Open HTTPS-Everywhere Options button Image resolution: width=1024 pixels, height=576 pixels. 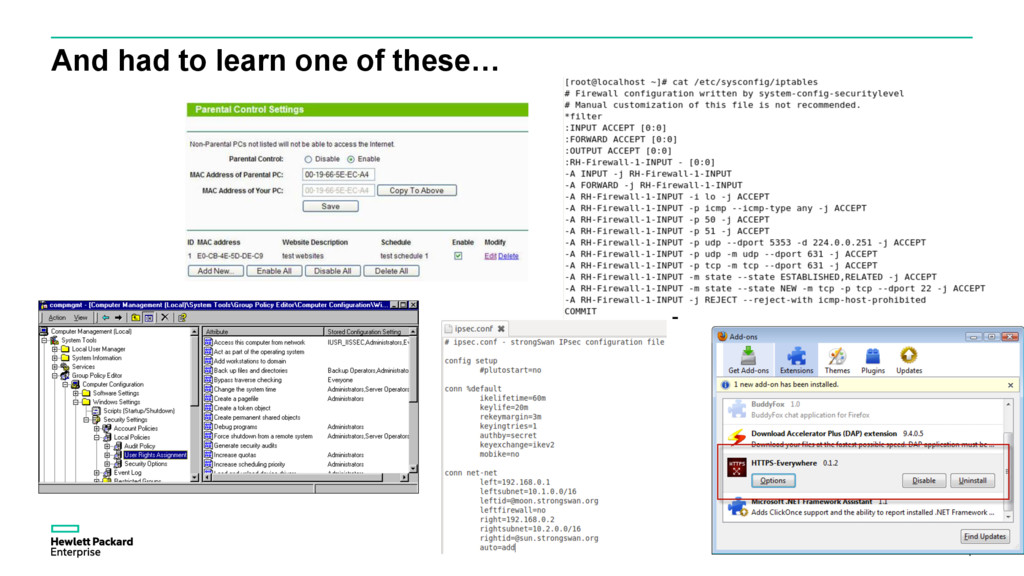point(773,481)
